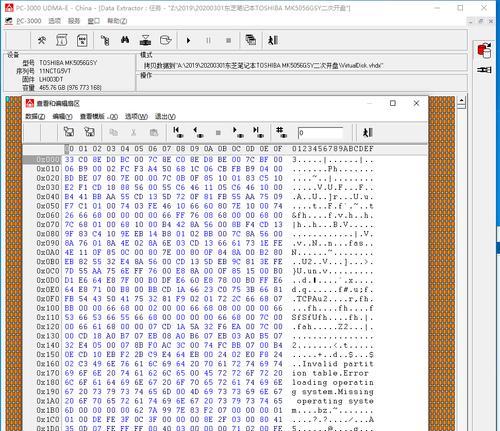500x431 pixels.
Task: Click the hammer and wrench tools icon
Action: pos(42,41)
